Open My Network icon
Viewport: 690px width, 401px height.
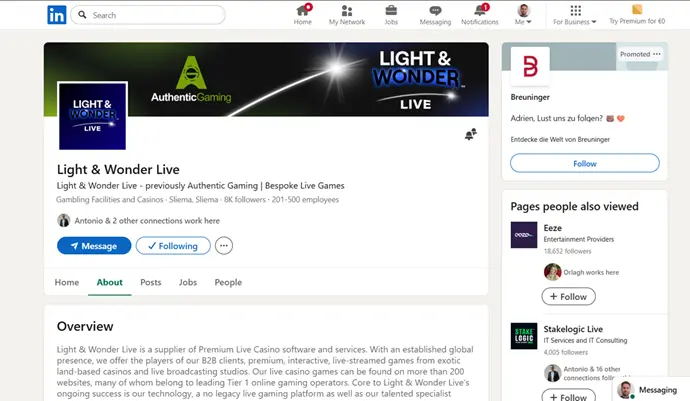(x=347, y=15)
